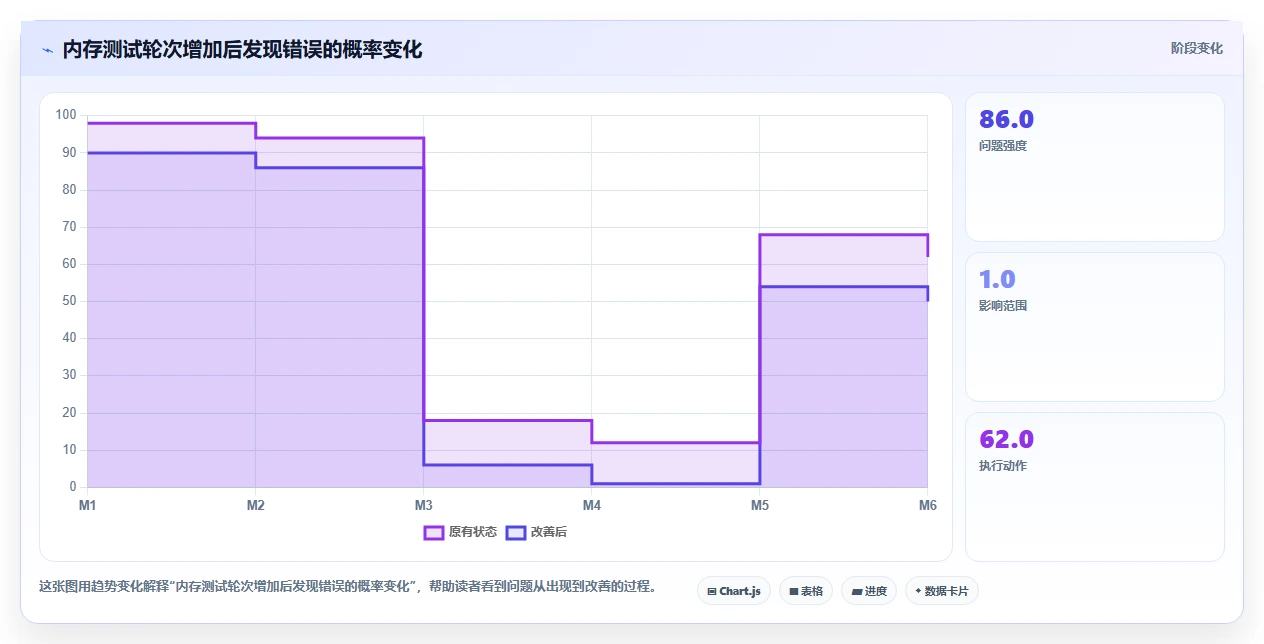1264x644 pixels.
Task: Click the M1 x-axis label
Action: point(87,506)
